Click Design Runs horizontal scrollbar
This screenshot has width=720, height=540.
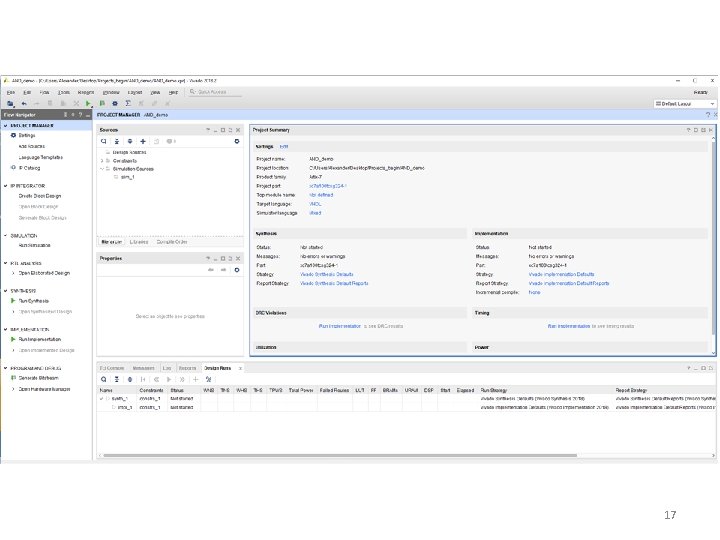tap(340, 456)
